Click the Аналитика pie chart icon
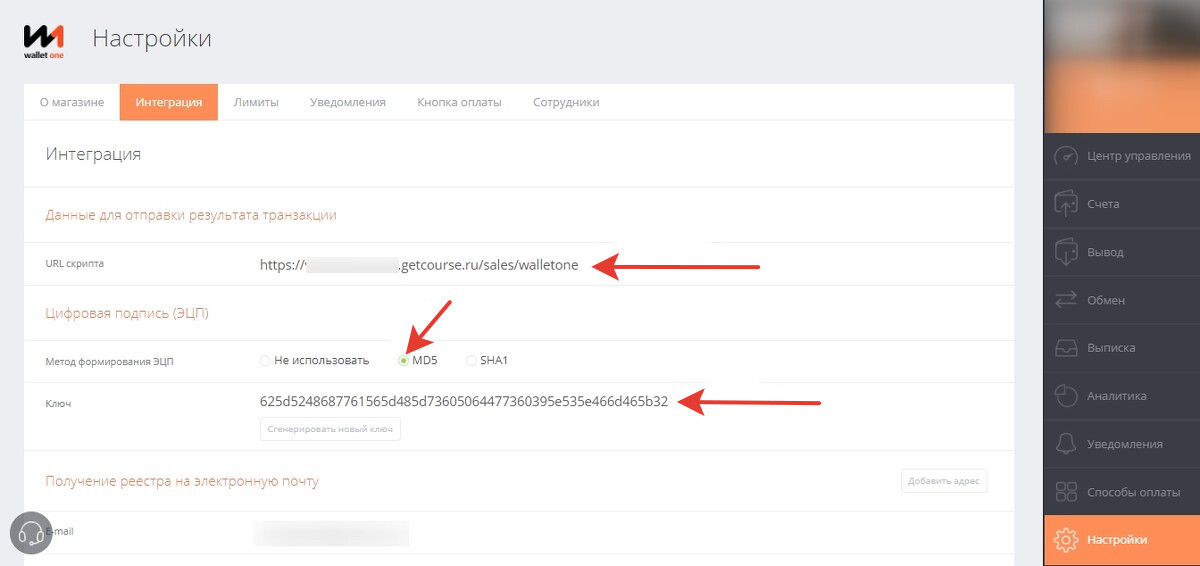The height and width of the screenshot is (566, 1200). coord(1066,396)
